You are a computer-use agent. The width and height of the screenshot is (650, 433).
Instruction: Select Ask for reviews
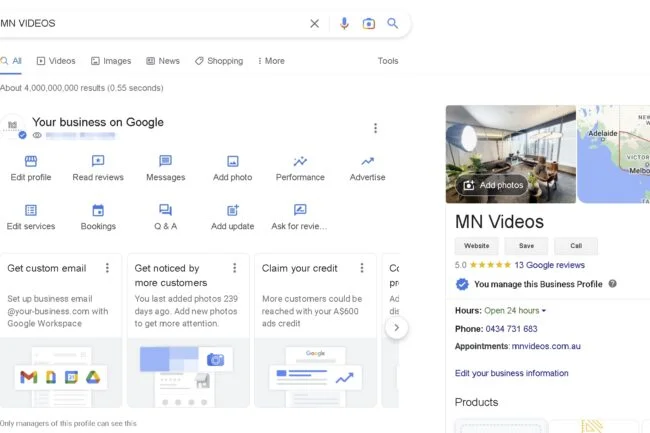pos(300,218)
